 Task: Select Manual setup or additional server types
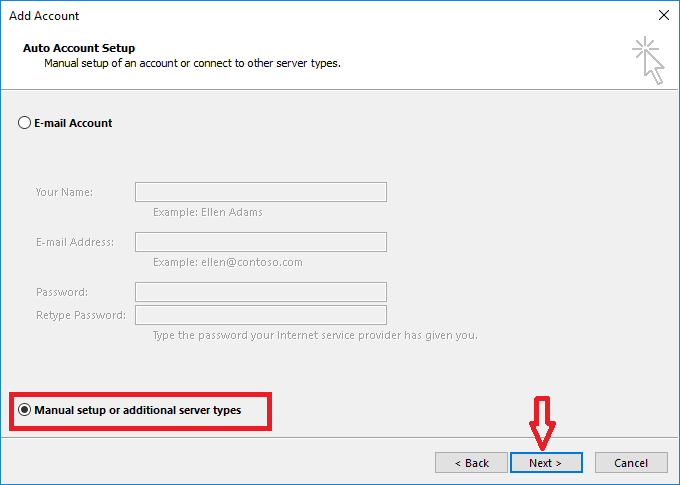point(25,410)
